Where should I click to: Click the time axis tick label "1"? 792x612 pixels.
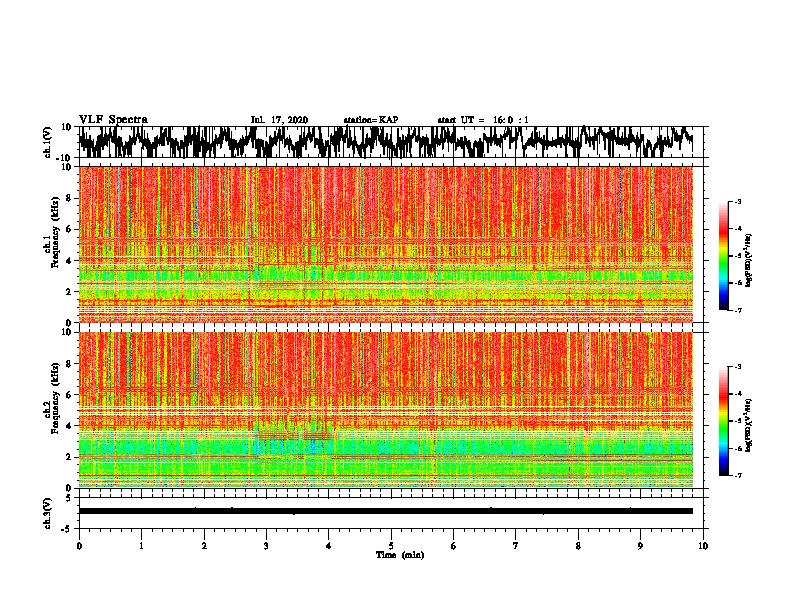(x=141, y=546)
